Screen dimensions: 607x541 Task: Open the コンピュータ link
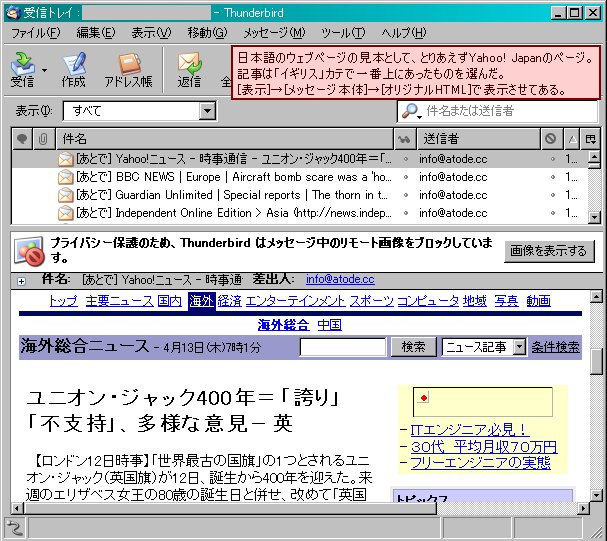tap(428, 301)
